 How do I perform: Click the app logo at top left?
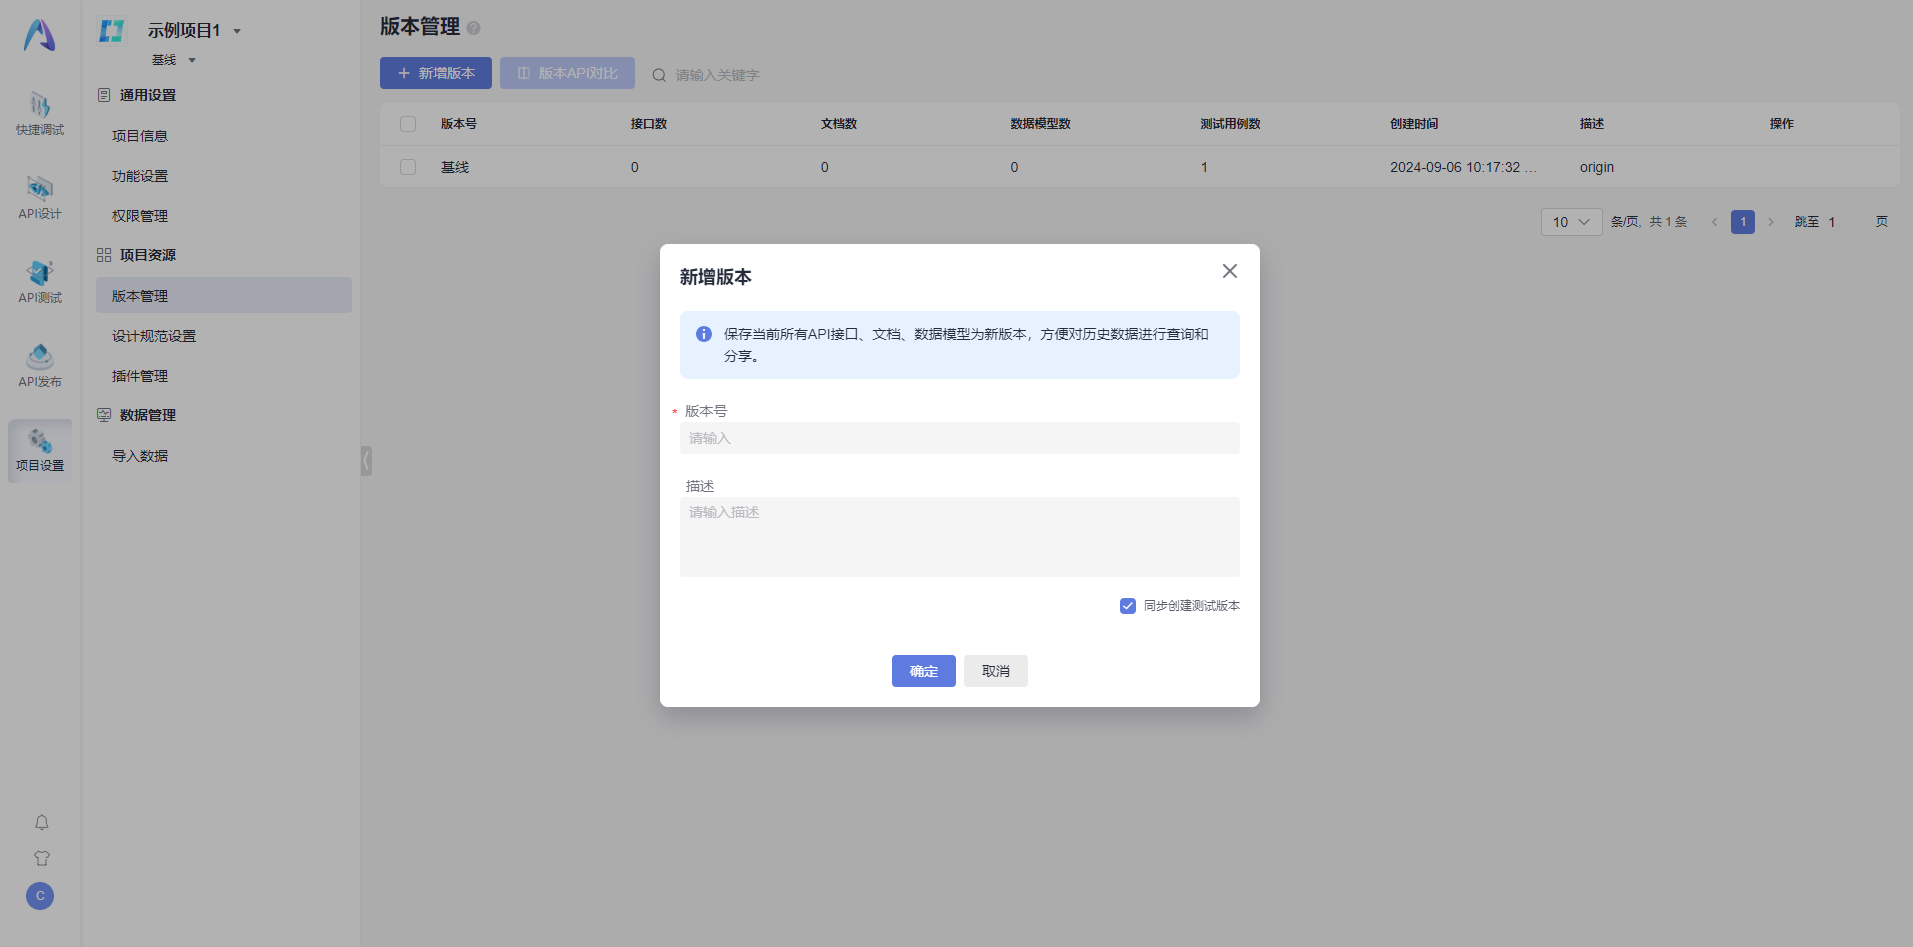click(x=40, y=35)
